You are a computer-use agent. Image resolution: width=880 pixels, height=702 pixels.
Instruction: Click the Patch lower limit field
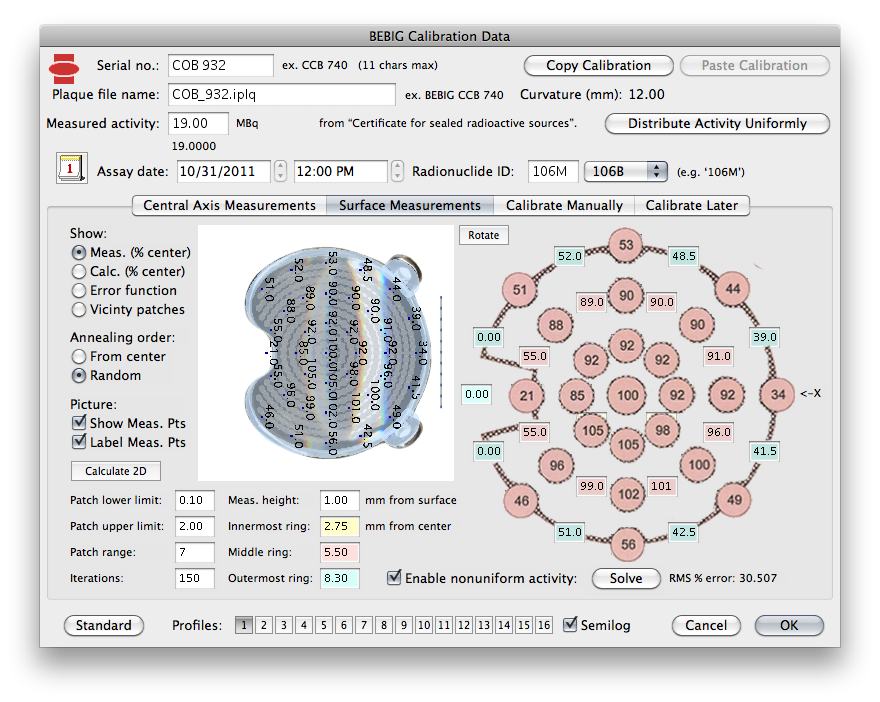coord(195,501)
